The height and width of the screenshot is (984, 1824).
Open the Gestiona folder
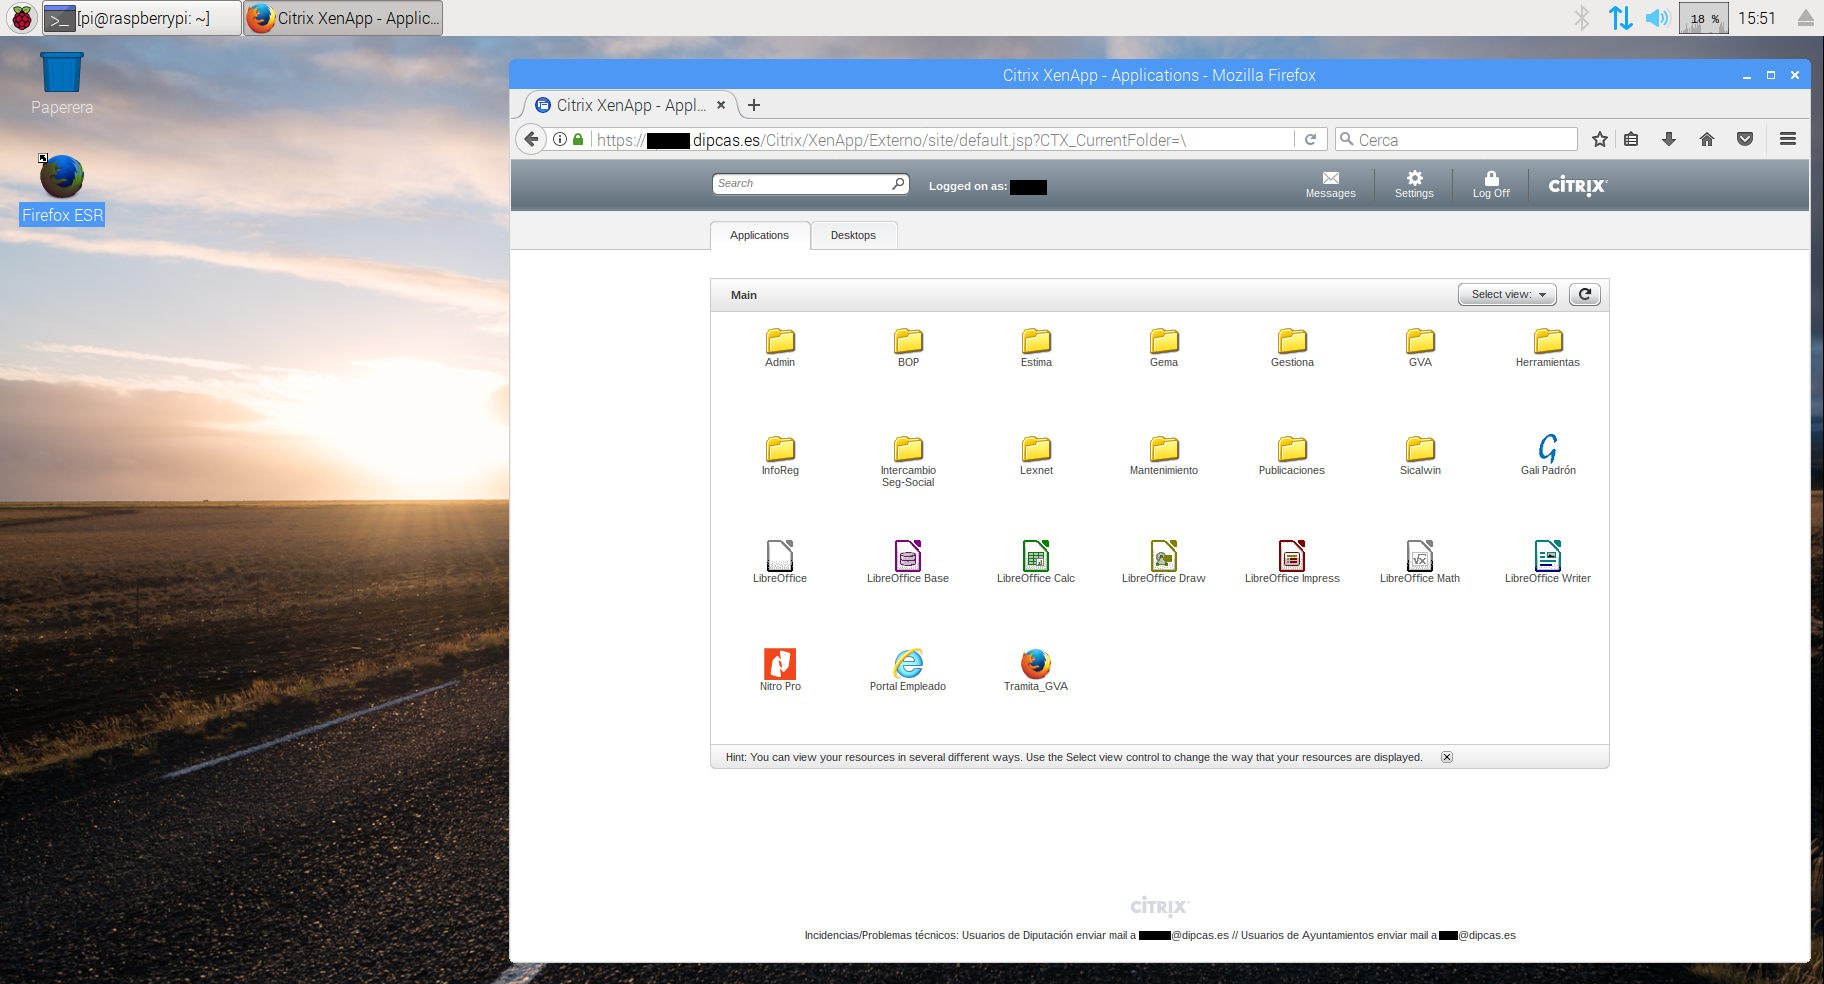pos(1292,347)
